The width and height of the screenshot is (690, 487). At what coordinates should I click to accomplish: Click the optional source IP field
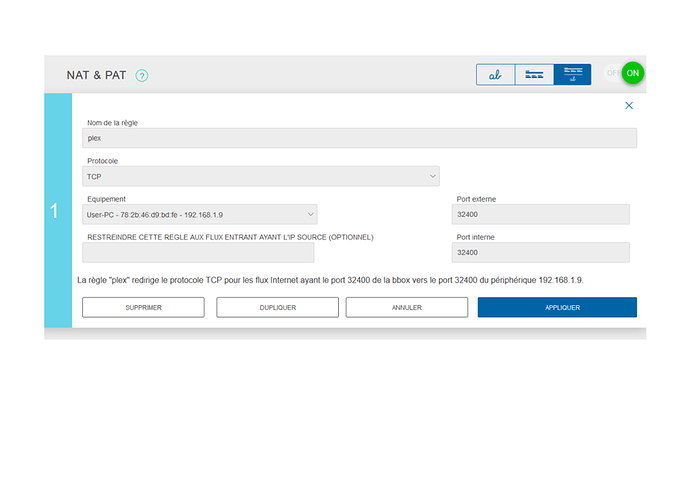point(198,253)
